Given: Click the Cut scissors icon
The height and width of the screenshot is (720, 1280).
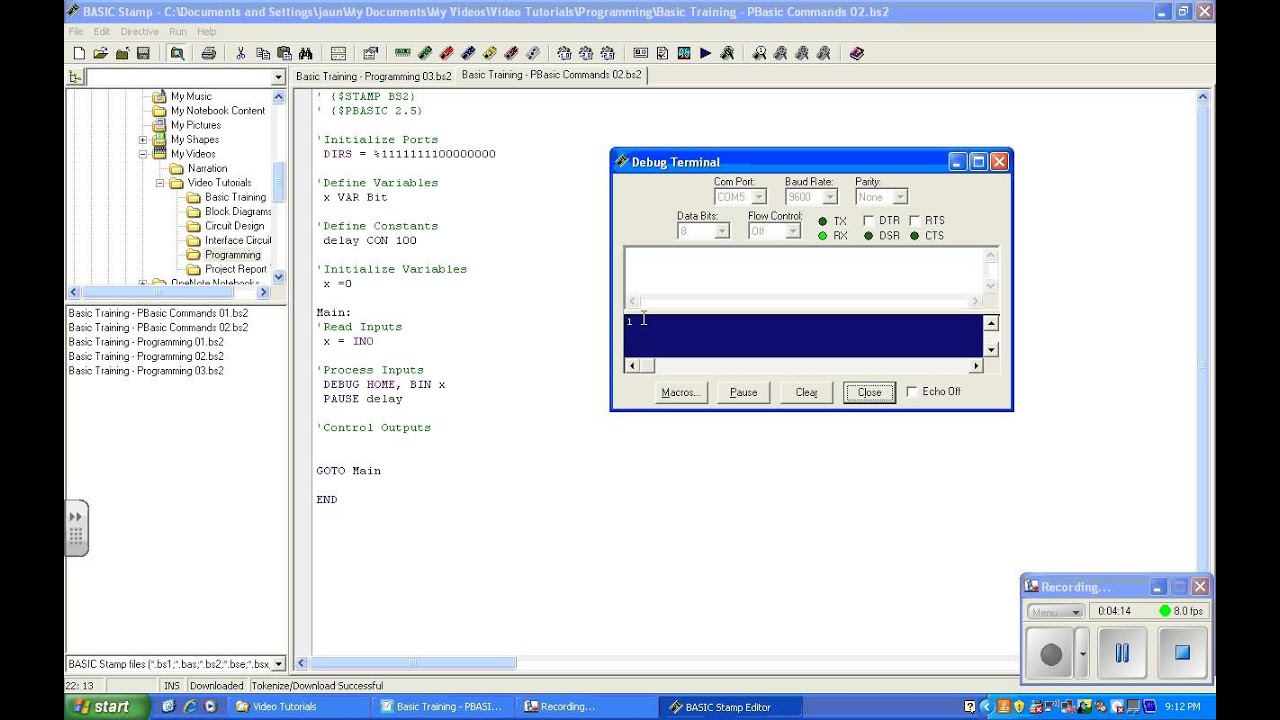Looking at the screenshot, I should coord(241,54).
